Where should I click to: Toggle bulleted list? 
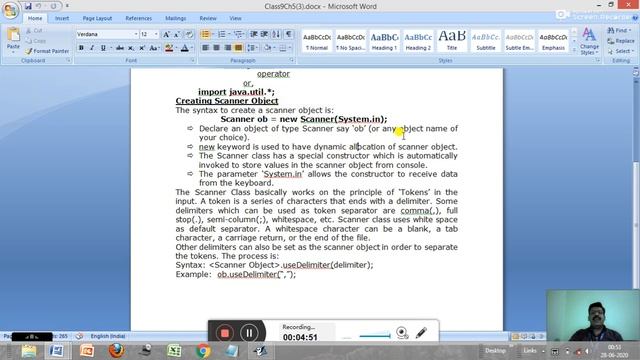(x=205, y=34)
